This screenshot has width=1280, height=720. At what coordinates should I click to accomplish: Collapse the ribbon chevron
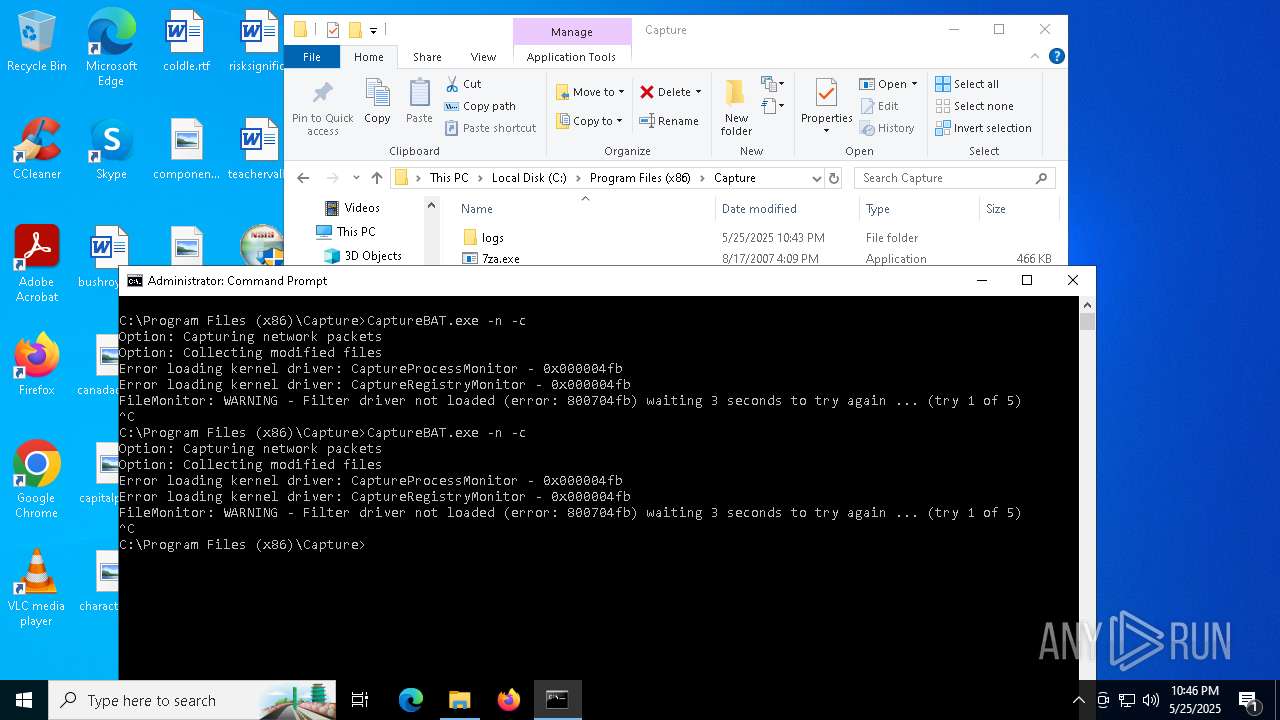[x=1036, y=57]
